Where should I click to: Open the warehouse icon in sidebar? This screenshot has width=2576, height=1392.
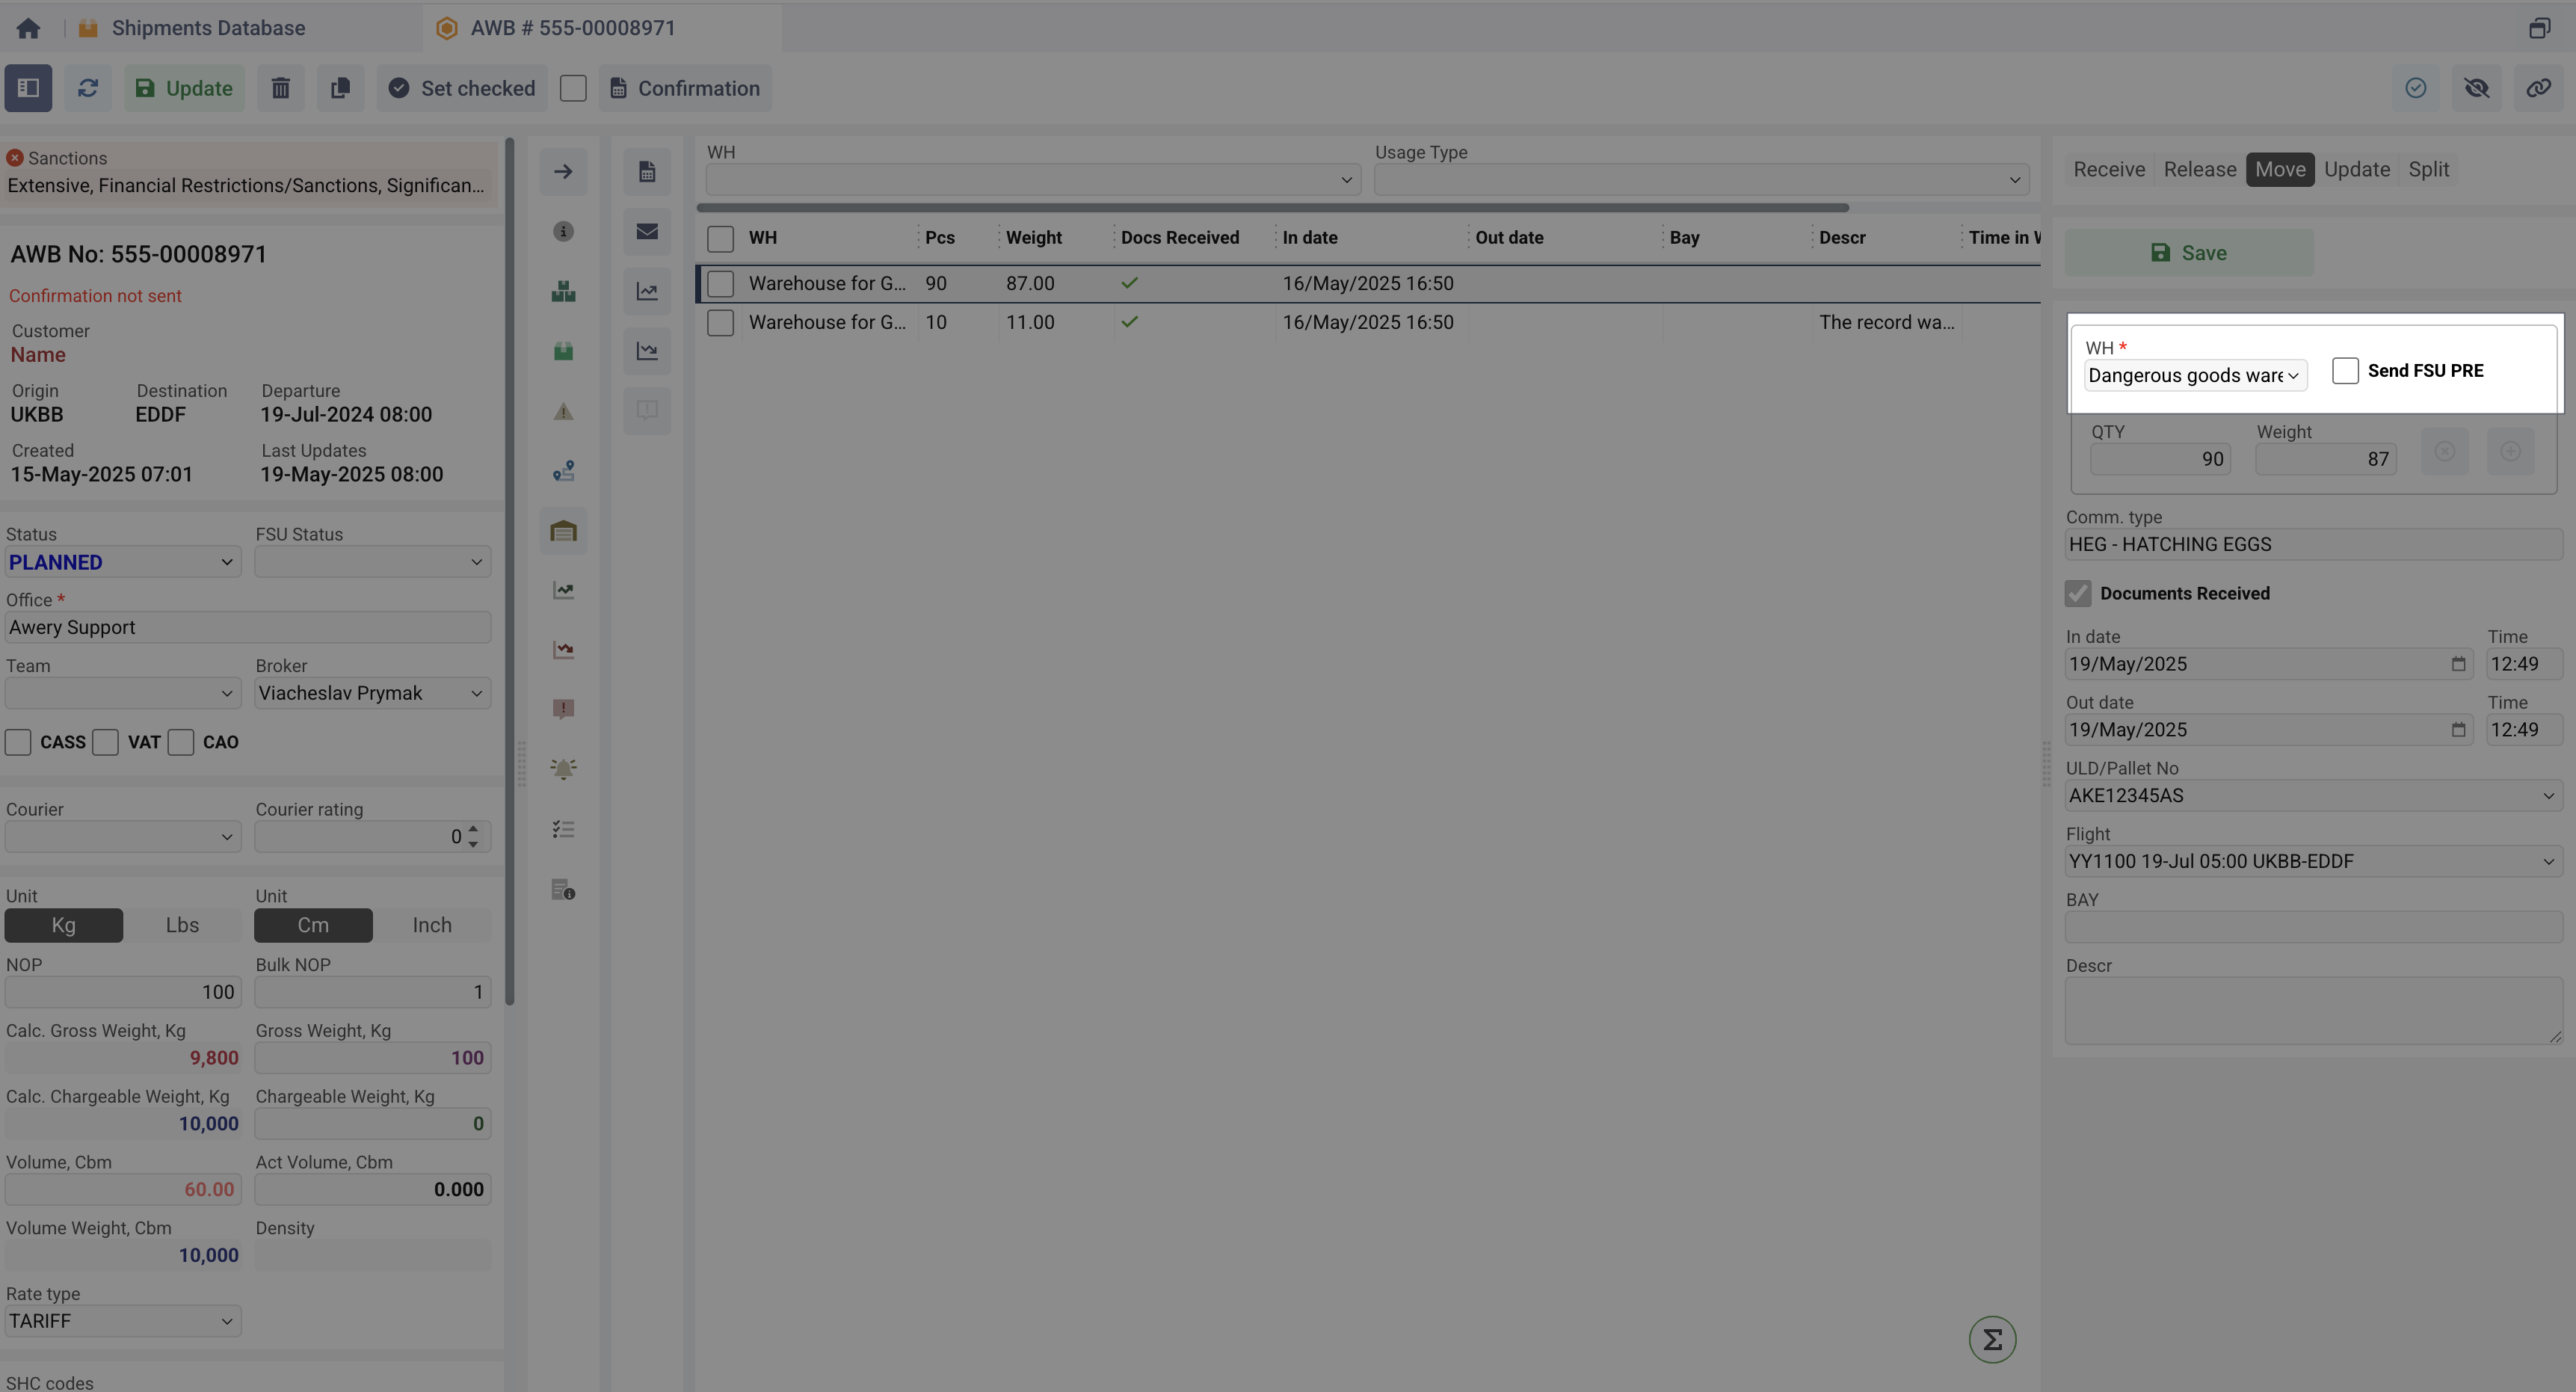click(x=563, y=531)
